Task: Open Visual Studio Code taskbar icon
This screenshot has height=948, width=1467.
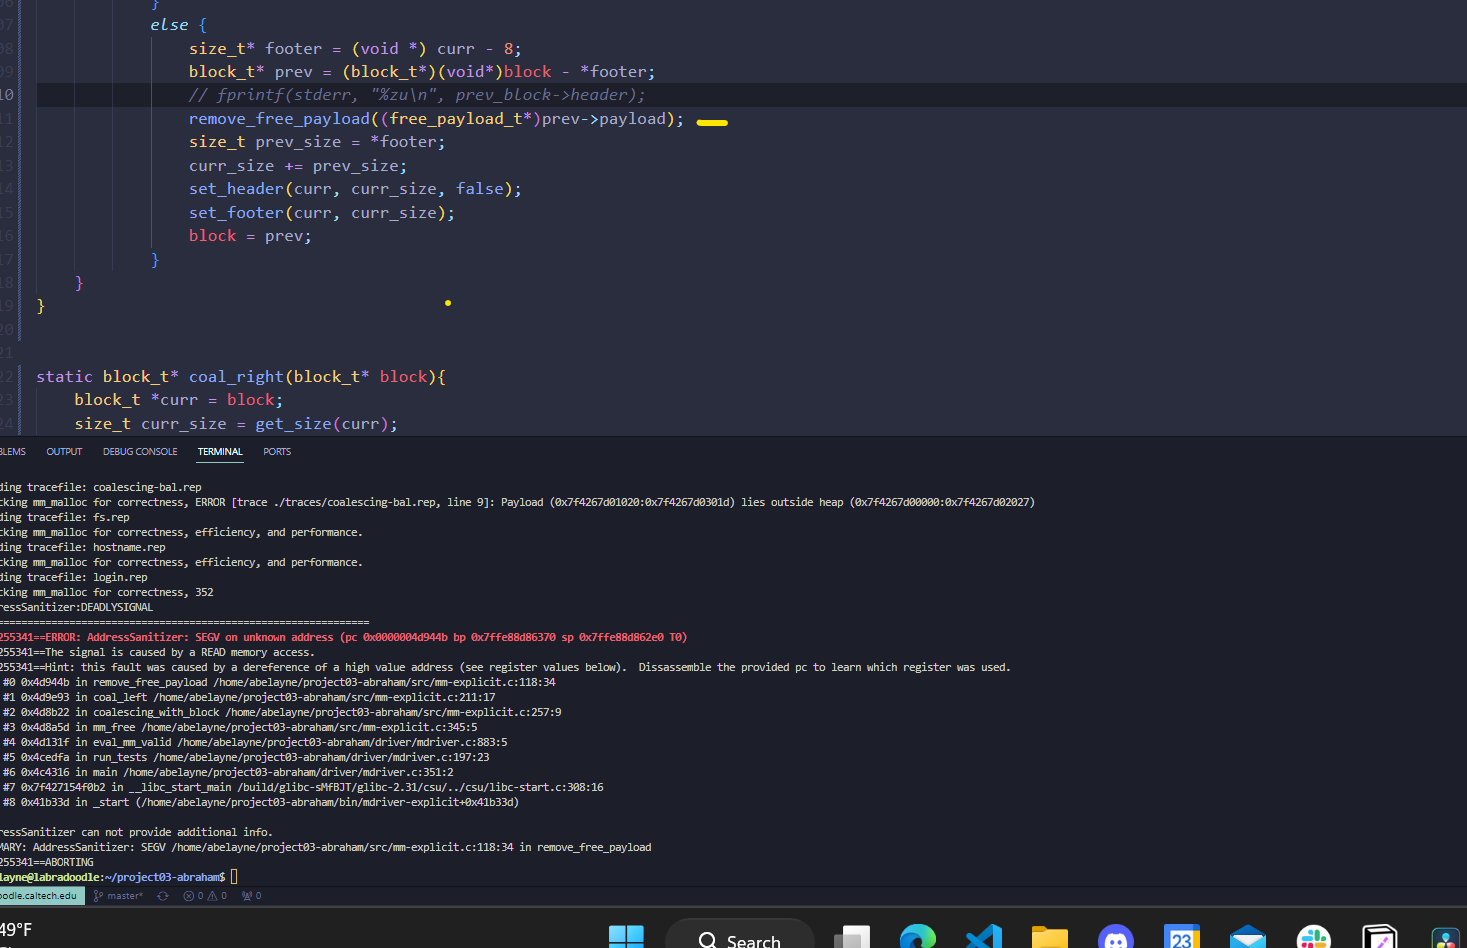Action: tap(984, 938)
